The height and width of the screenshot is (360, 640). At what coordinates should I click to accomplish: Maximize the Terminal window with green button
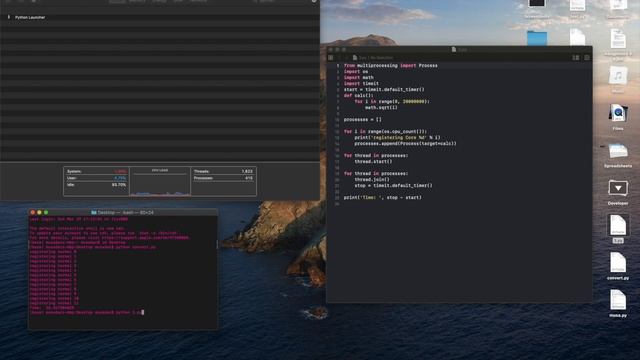[x=46, y=212]
